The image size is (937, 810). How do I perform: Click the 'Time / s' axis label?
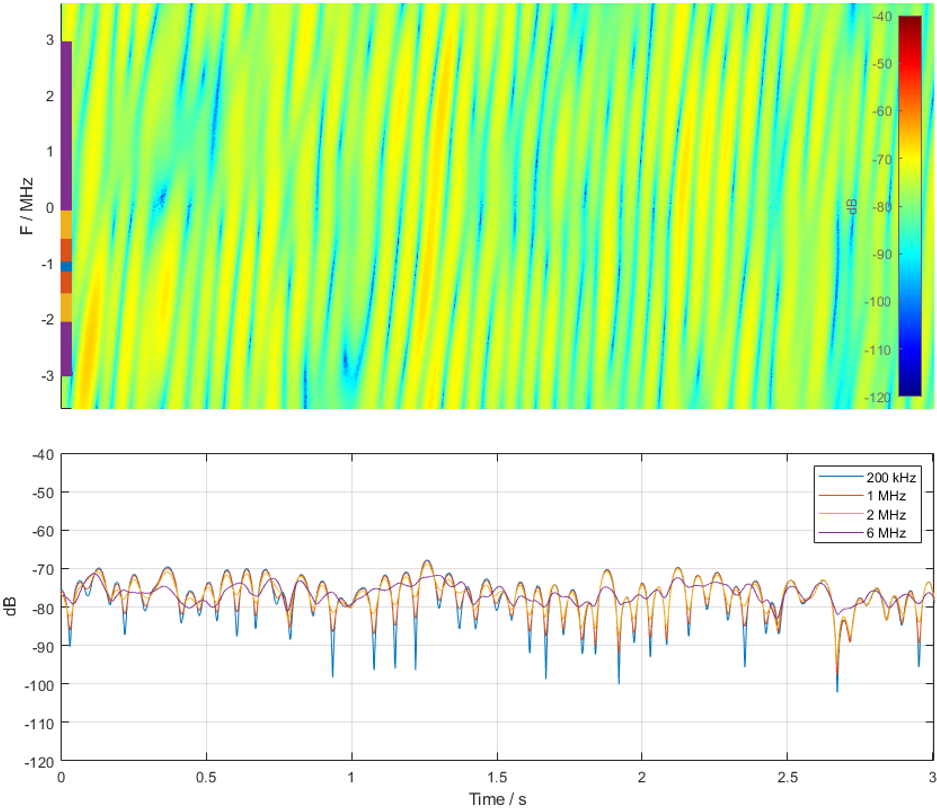tap(497, 799)
